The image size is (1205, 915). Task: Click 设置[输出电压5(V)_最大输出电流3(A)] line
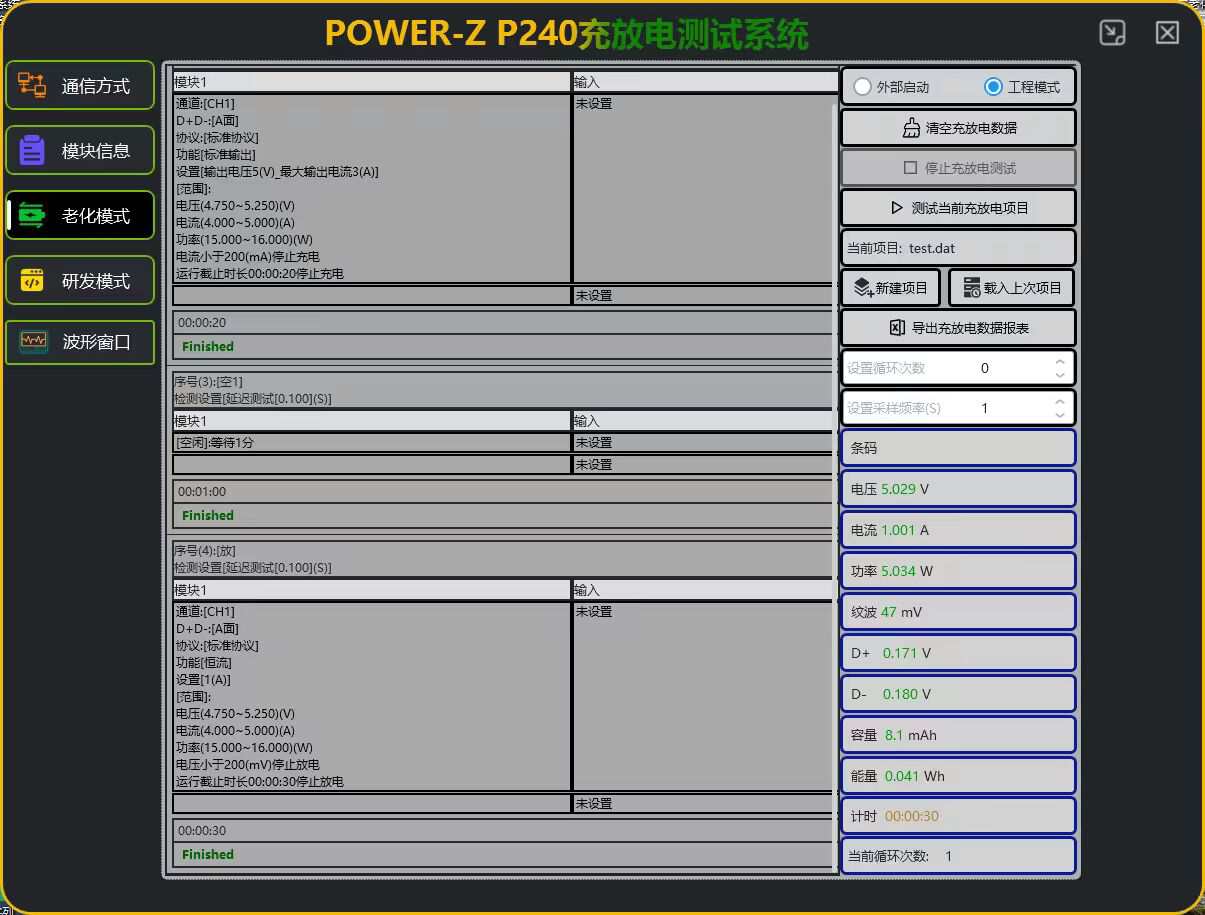pos(277,172)
